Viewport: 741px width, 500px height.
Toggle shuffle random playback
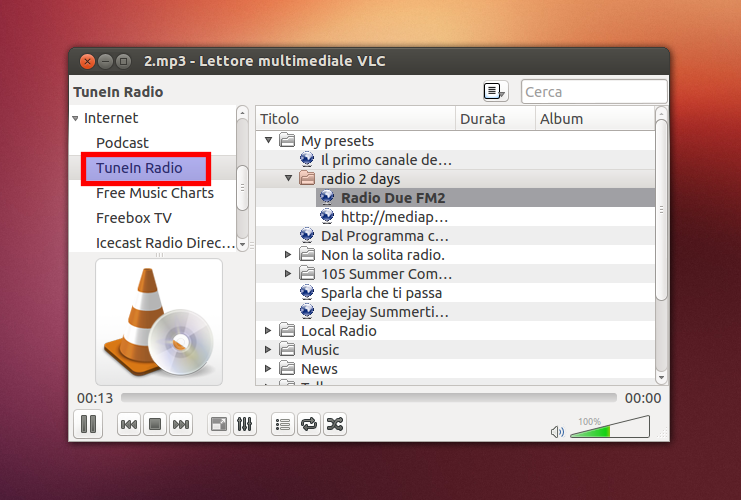coord(335,424)
